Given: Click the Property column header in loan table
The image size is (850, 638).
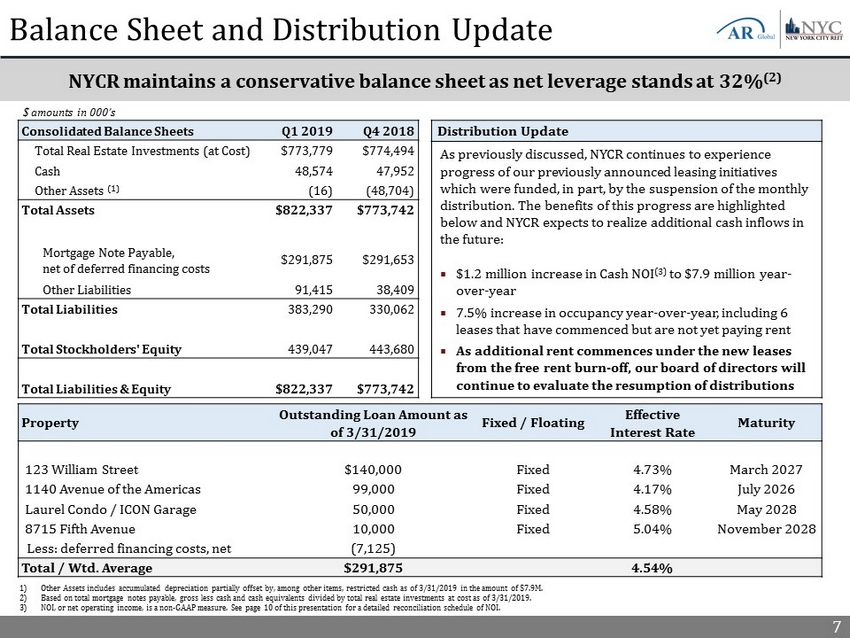Looking at the screenshot, I should [x=48, y=423].
